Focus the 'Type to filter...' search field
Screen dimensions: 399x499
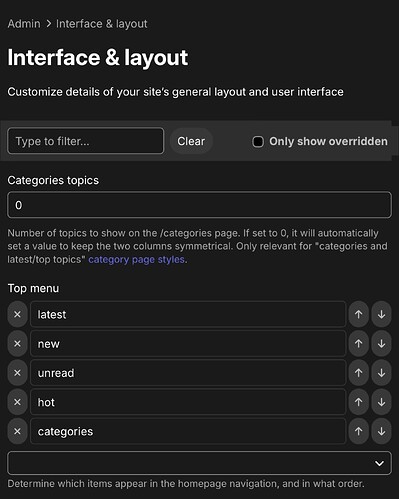click(x=86, y=141)
